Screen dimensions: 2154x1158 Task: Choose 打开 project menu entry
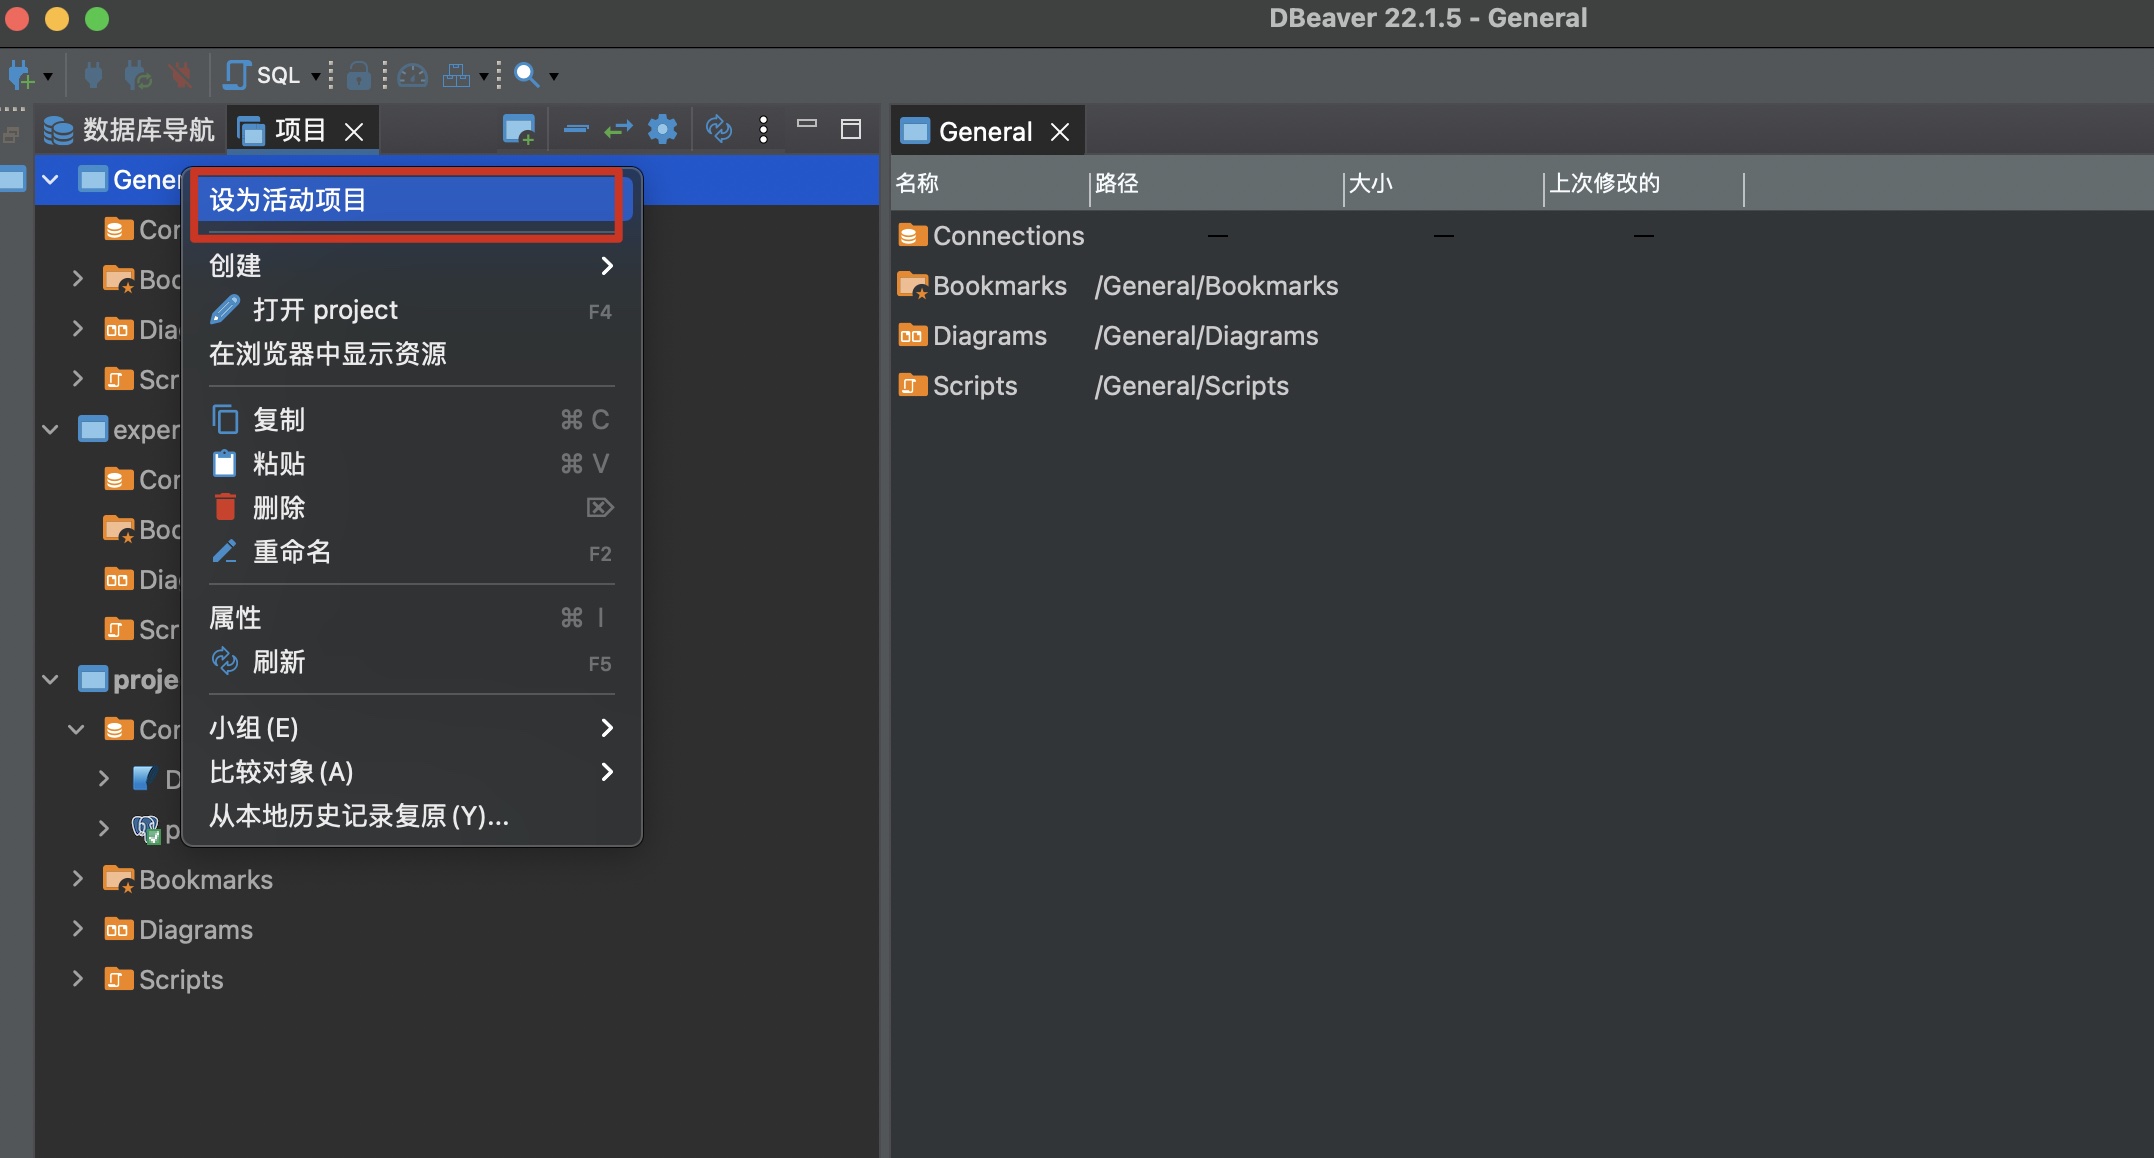click(x=410, y=310)
